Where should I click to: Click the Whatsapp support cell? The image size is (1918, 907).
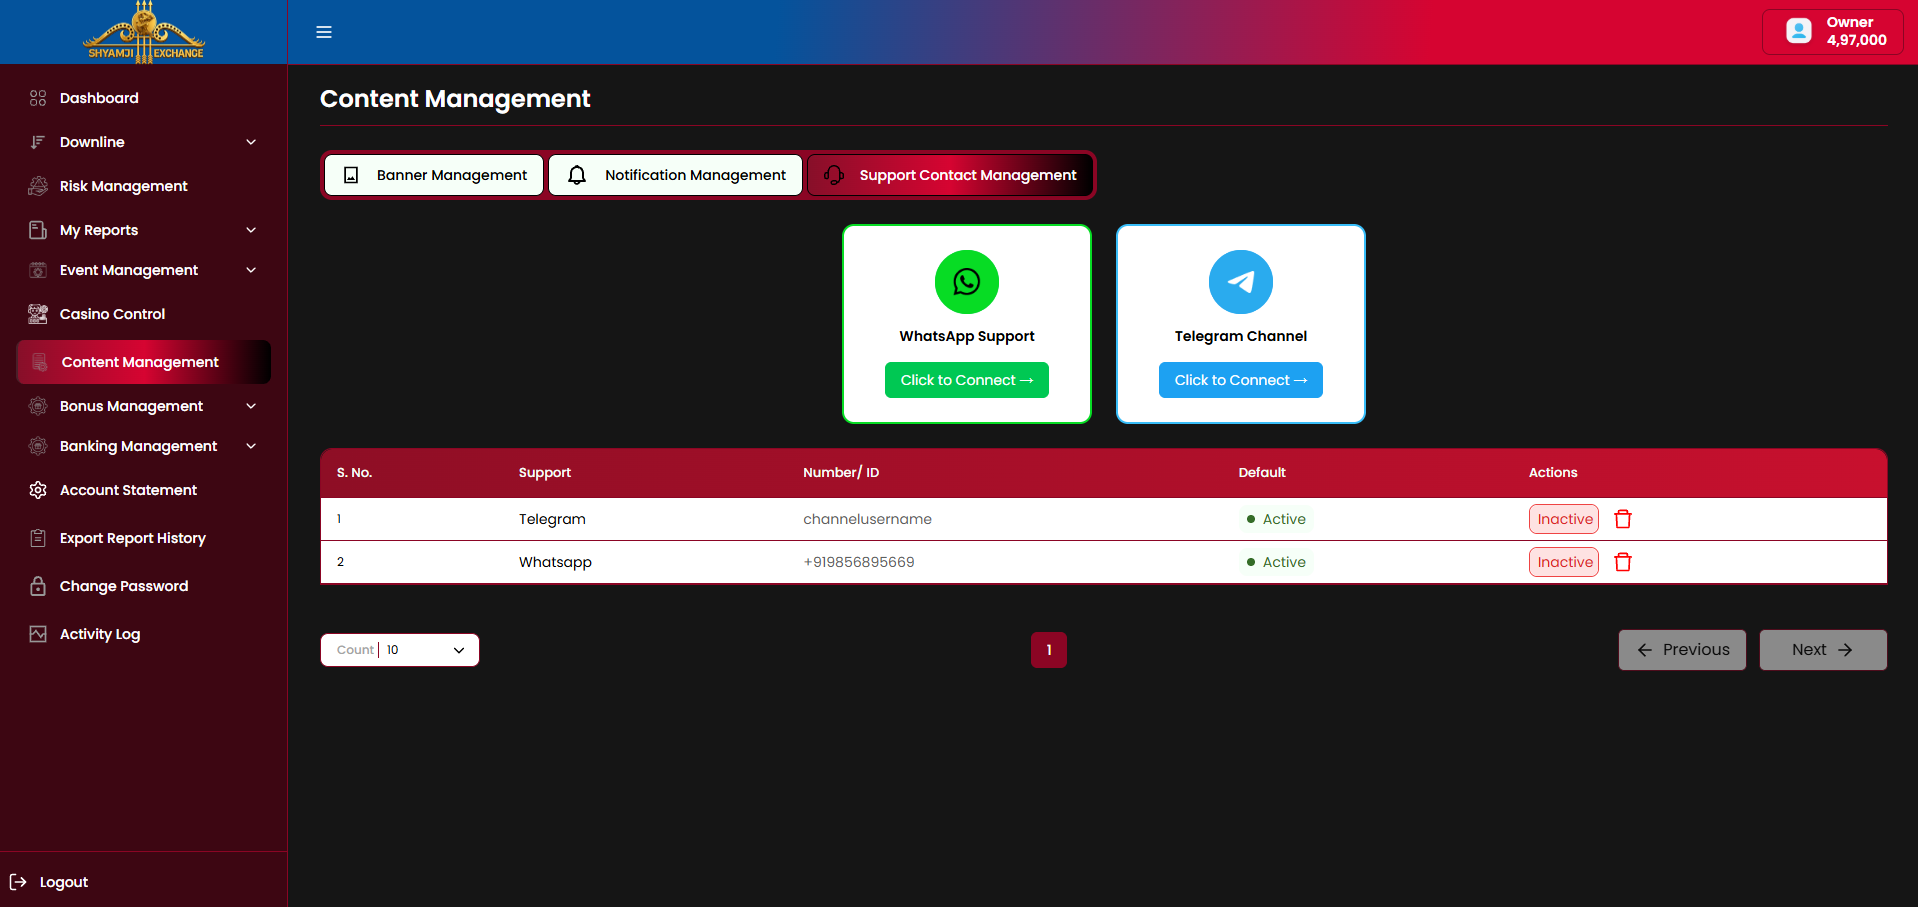(555, 562)
